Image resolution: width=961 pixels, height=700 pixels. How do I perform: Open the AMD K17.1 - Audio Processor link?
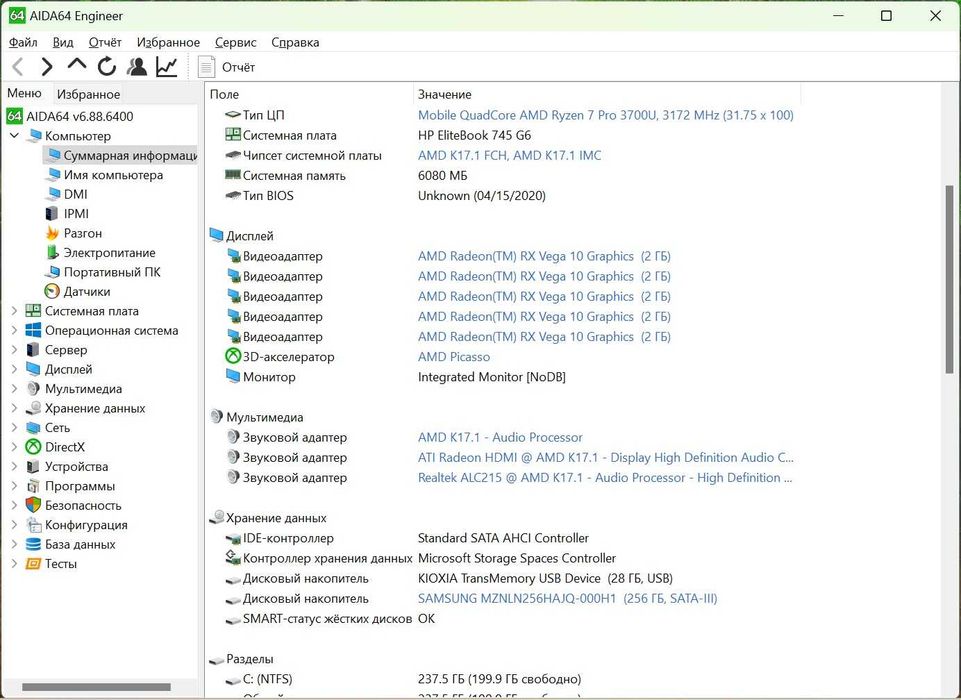click(x=500, y=437)
